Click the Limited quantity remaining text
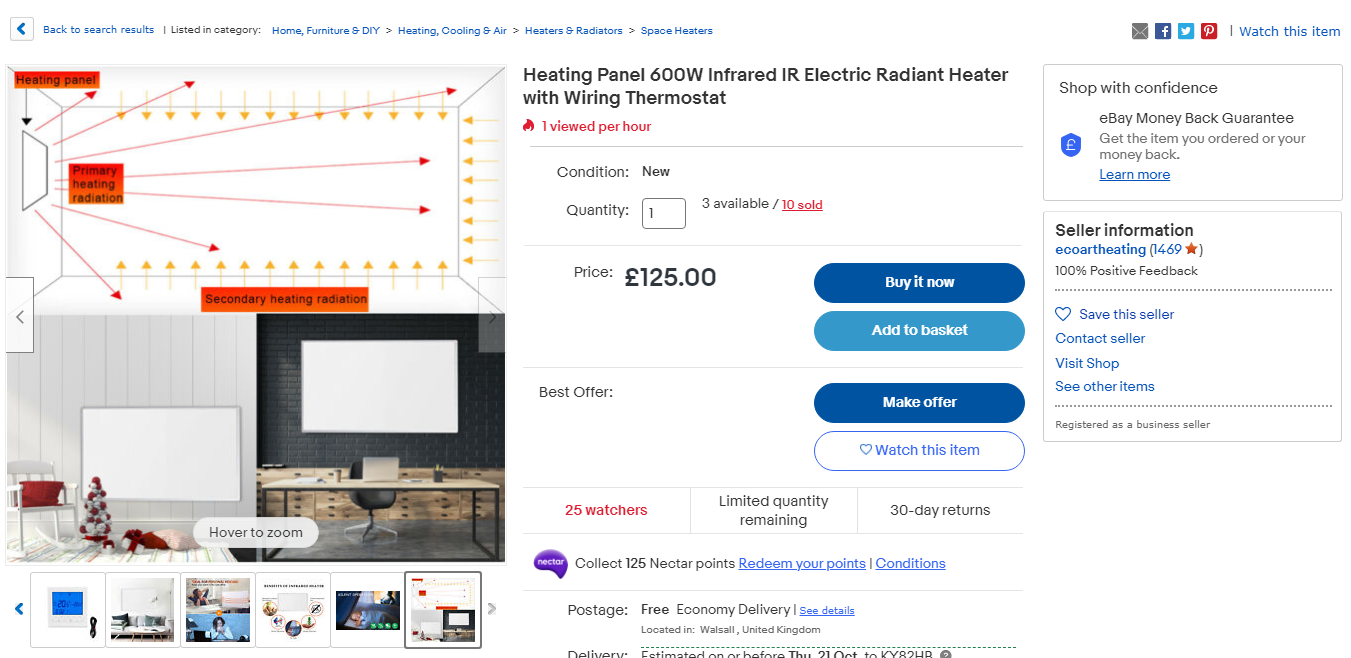Image resolution: width=1351 pixels, height=658 pixels. 773,510
